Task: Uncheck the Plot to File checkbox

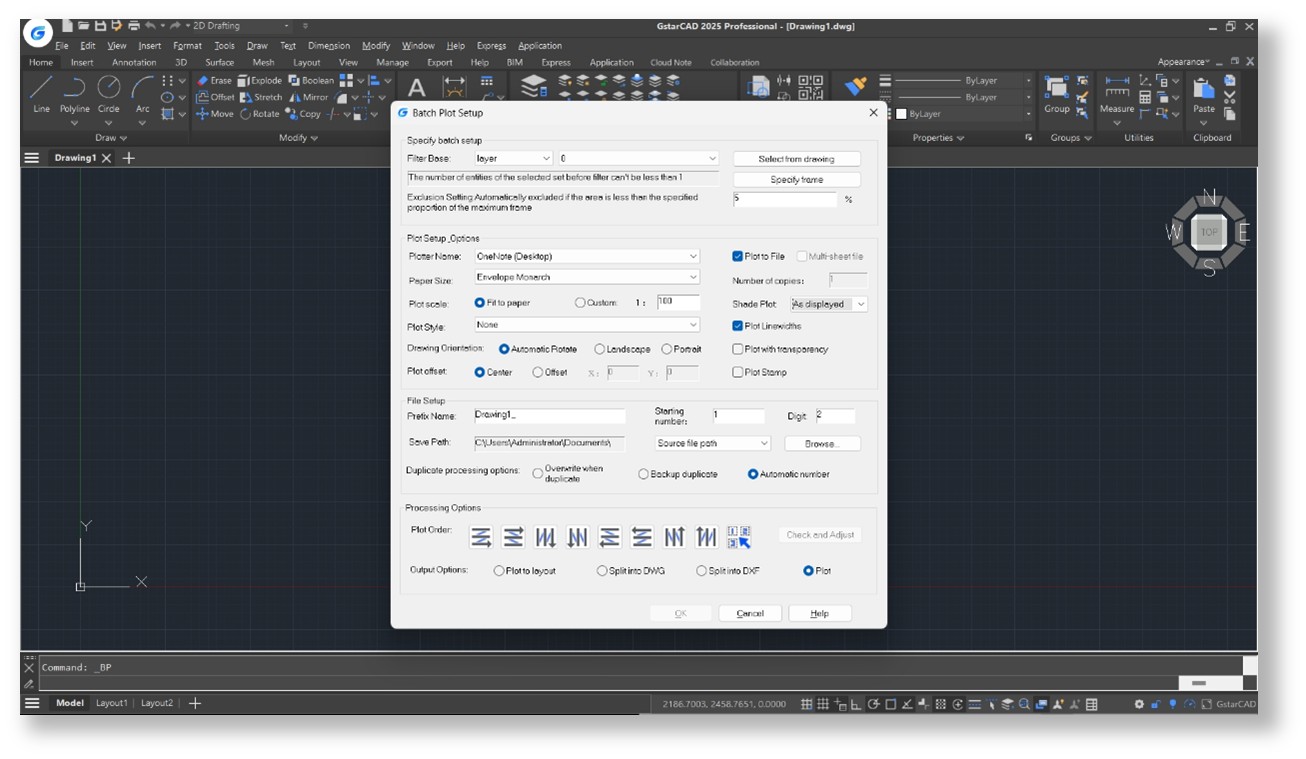Action: (738, 257)
